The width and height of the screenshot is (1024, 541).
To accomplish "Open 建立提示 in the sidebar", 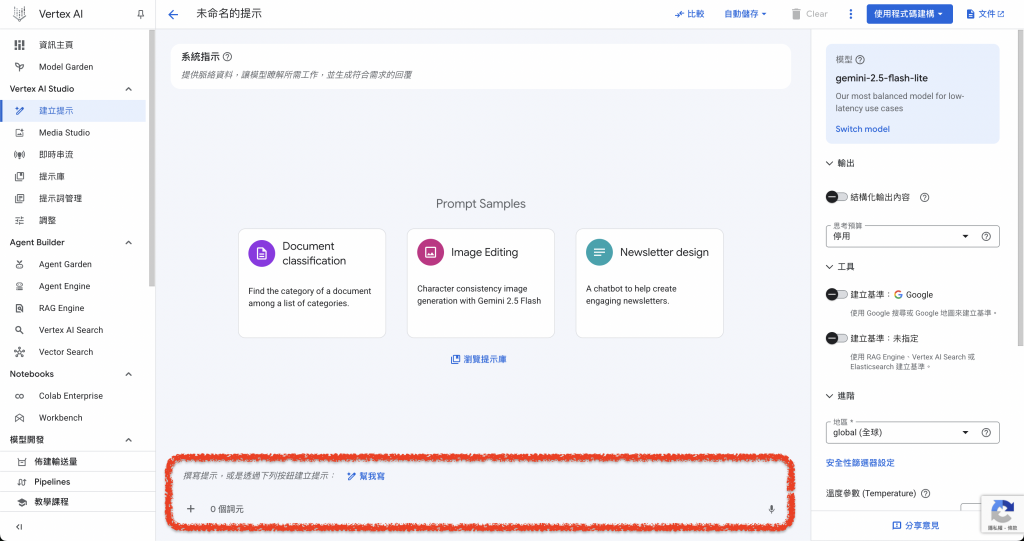I will coord(74,111).
